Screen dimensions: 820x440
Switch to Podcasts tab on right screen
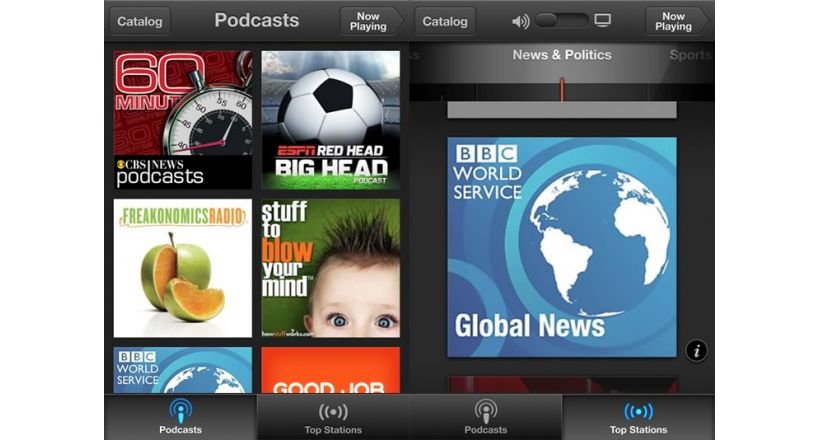(486, 417)
